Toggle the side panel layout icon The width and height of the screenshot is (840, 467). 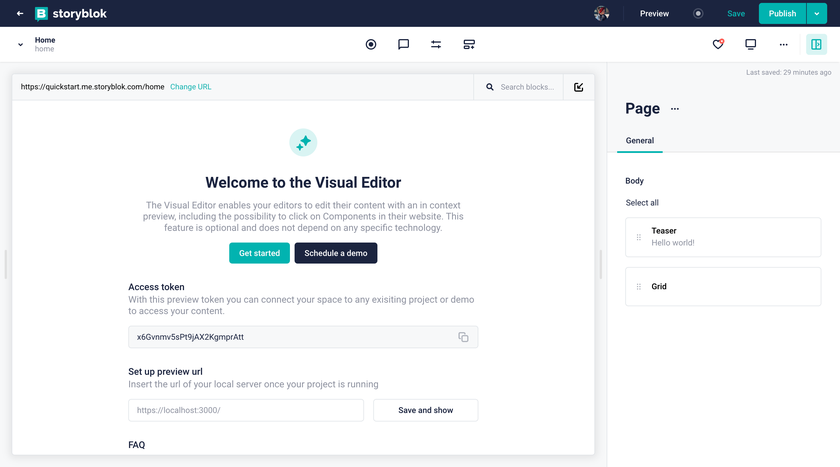point(816,44)
